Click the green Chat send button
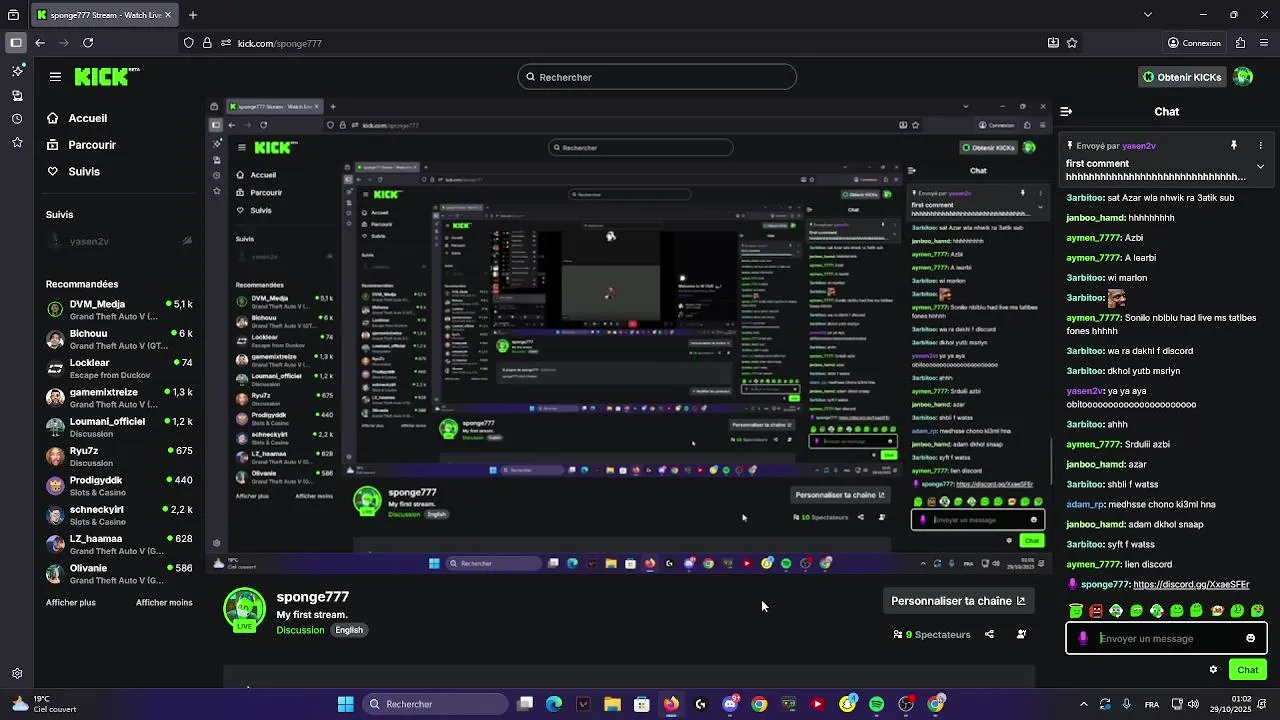 (1248, 670)
